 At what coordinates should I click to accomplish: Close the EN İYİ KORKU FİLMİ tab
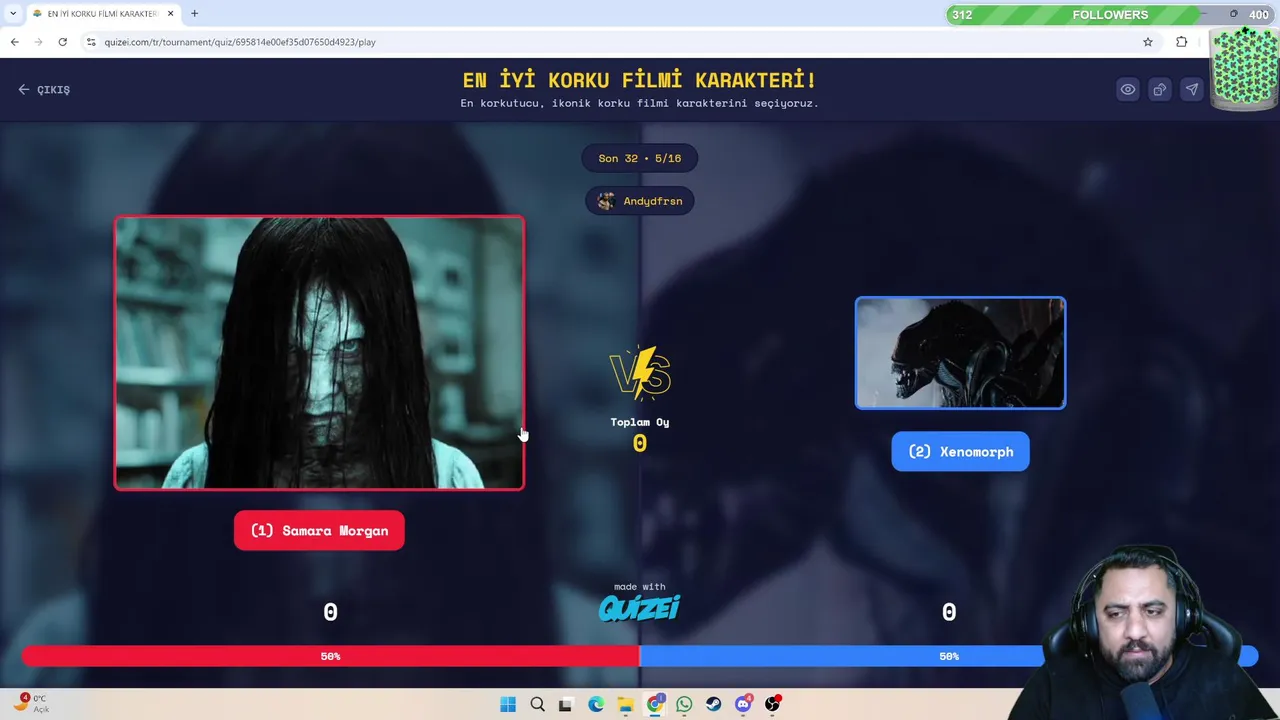tap(171, 14)
